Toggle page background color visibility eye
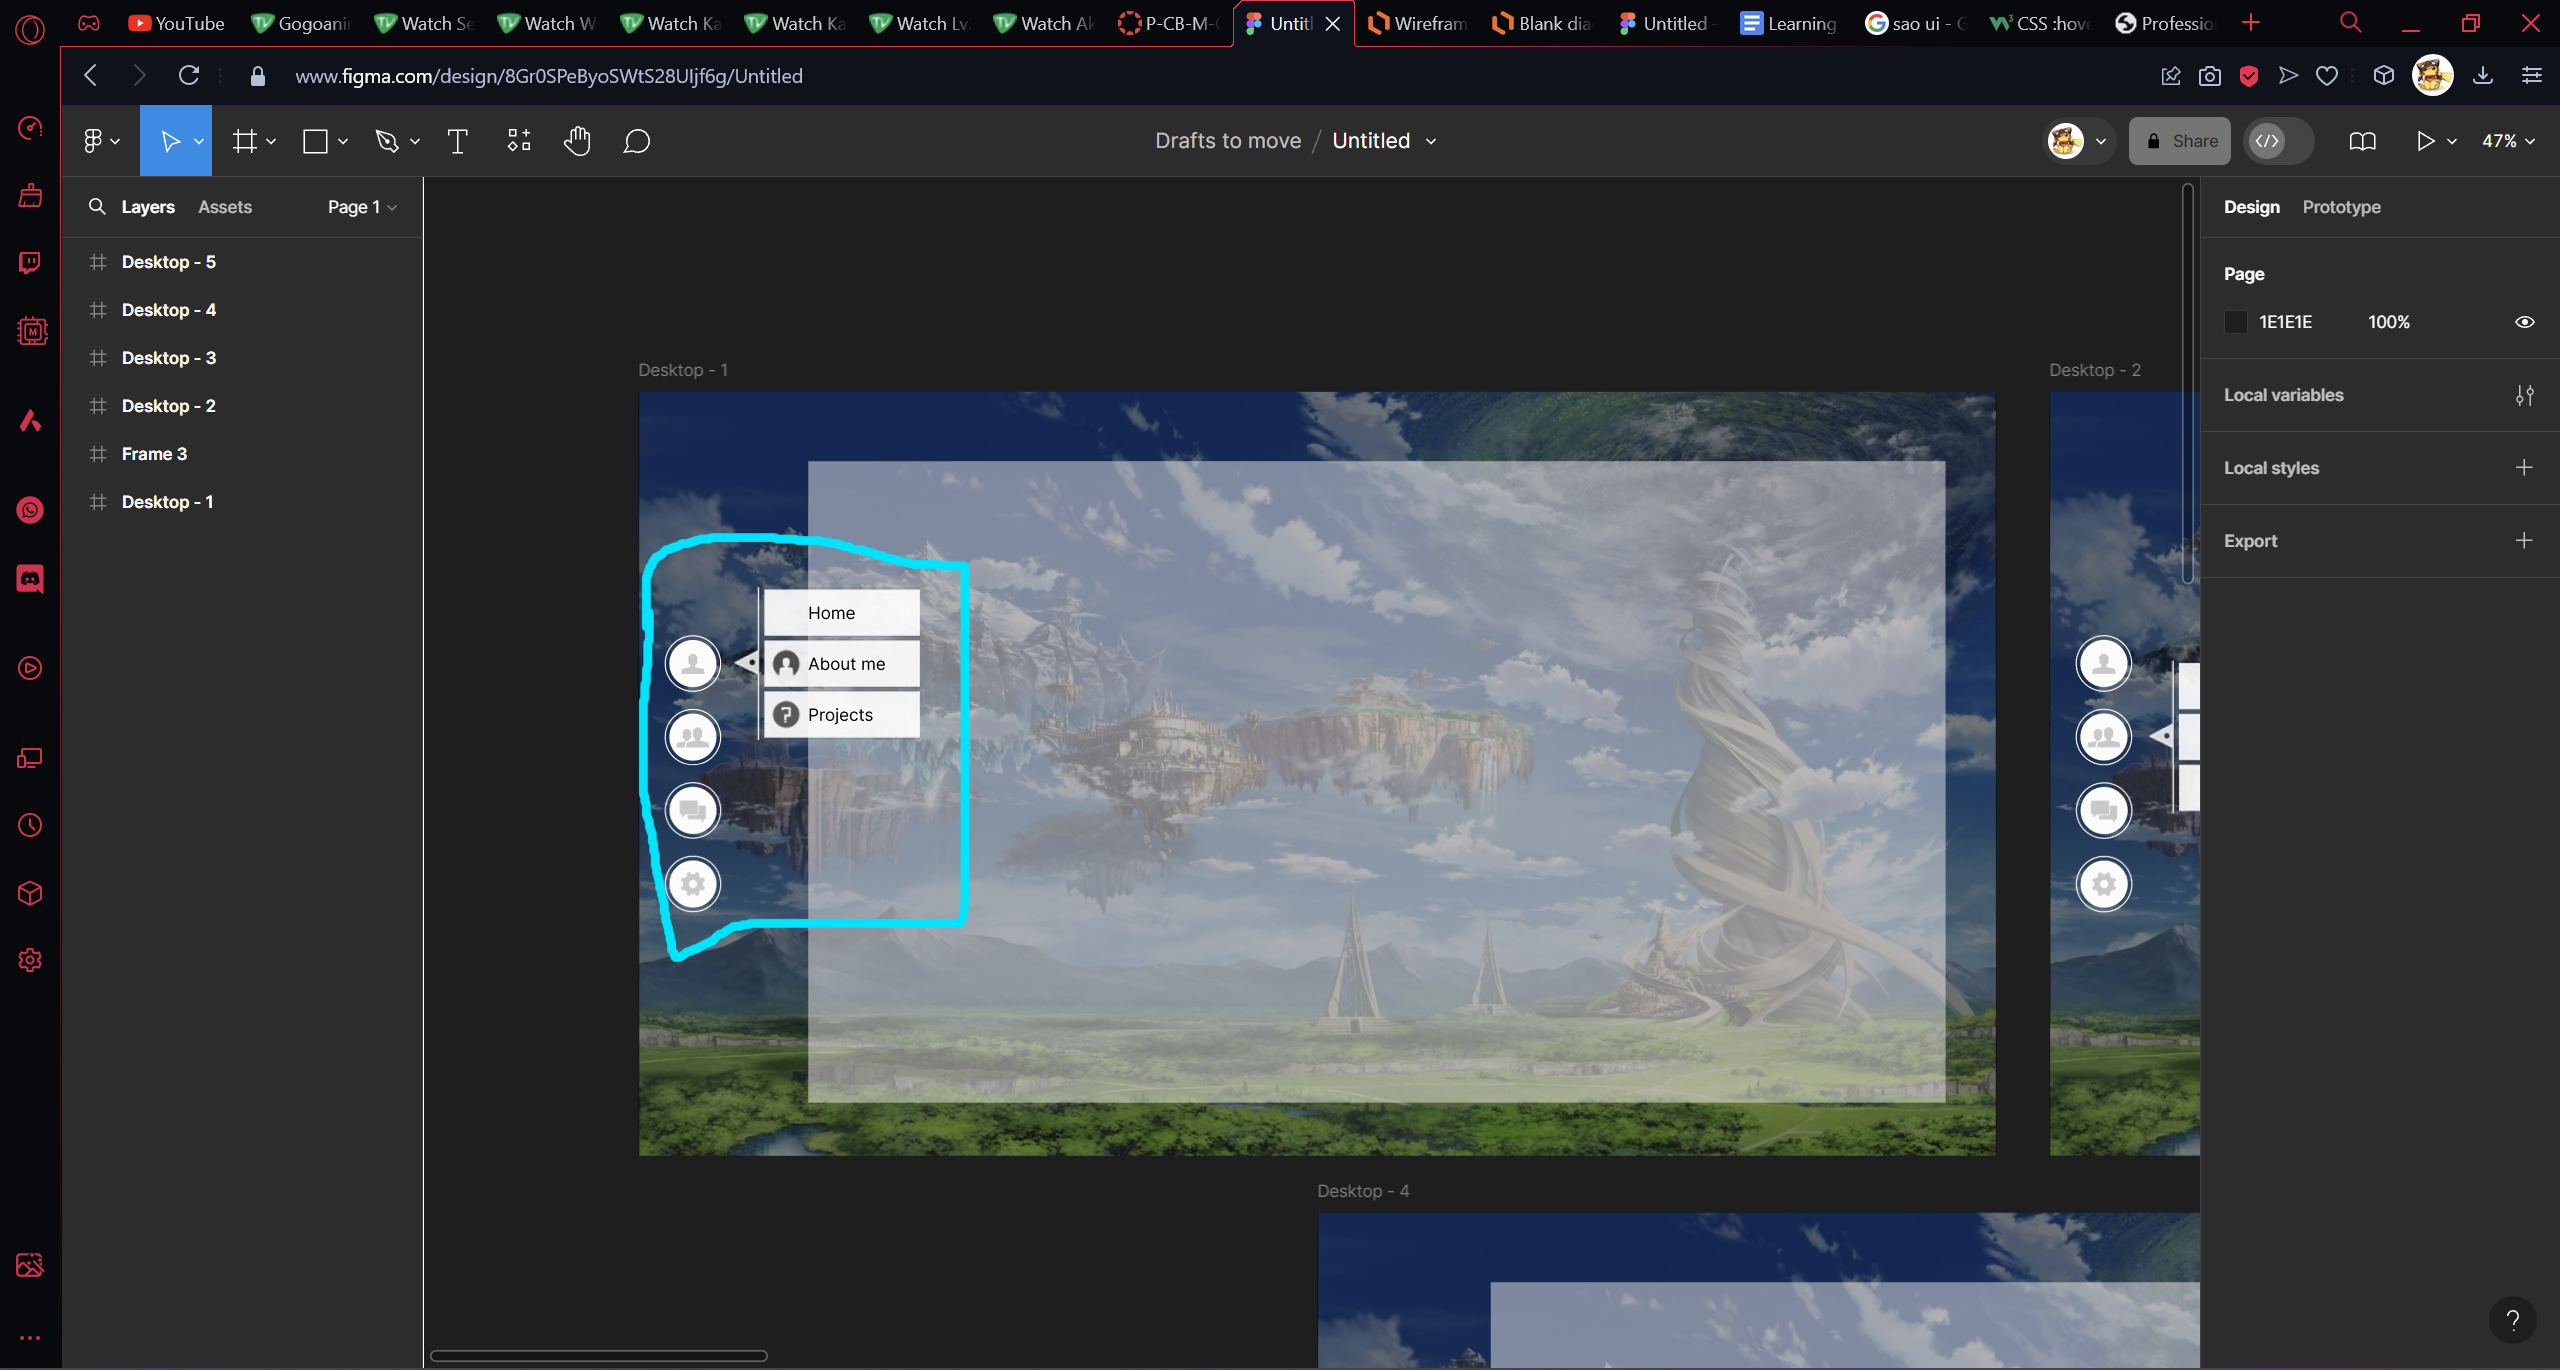Image resolution: width=2560 pixels, height=1370 pixels. pyautogui.click(x=2525, y=322)
